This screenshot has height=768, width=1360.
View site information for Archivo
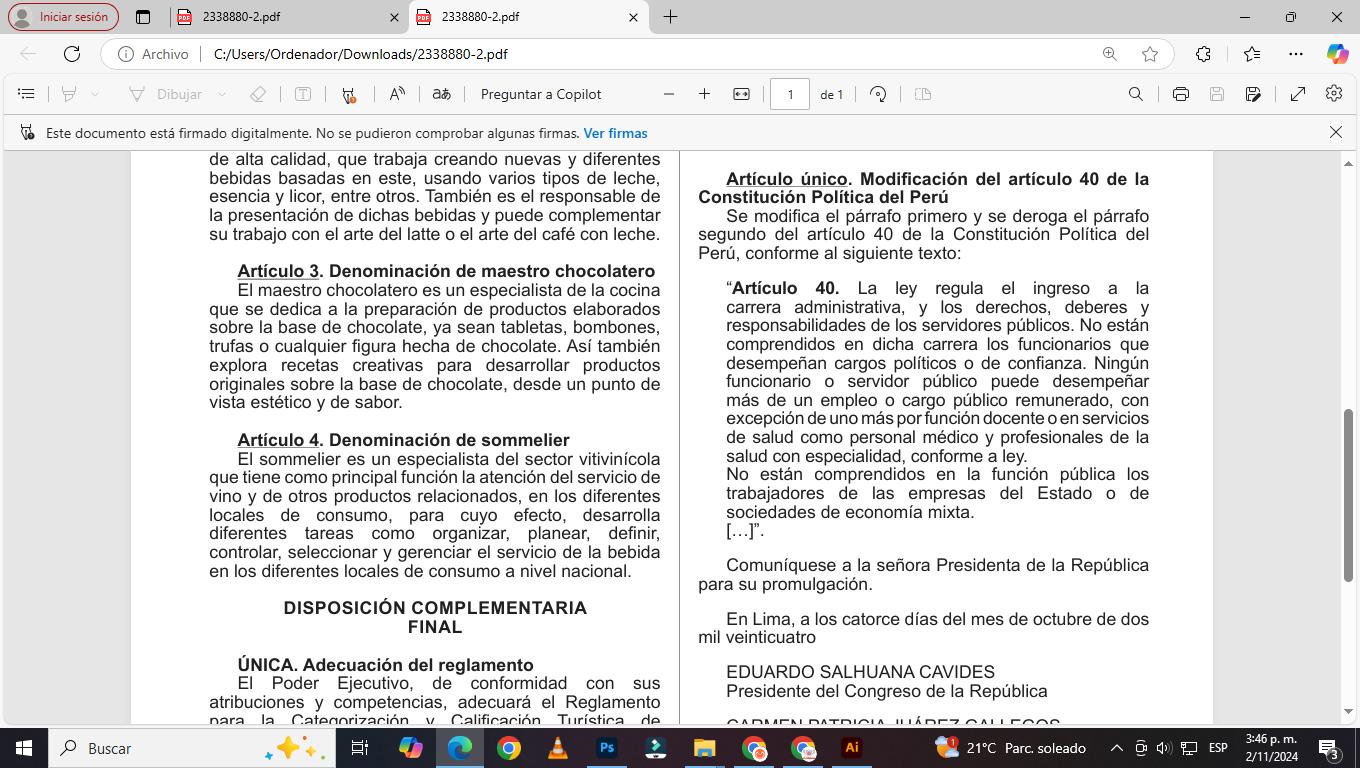(153, 54)
